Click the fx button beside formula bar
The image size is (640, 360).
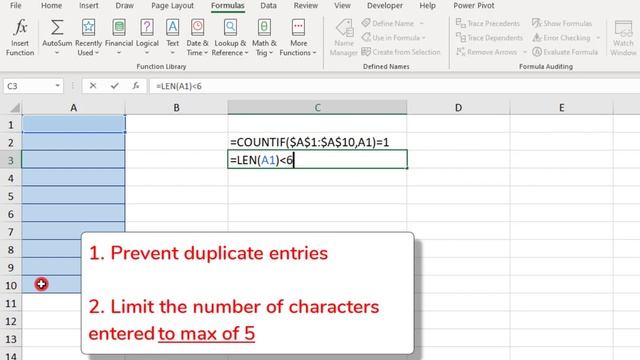(x=136, y=86)
